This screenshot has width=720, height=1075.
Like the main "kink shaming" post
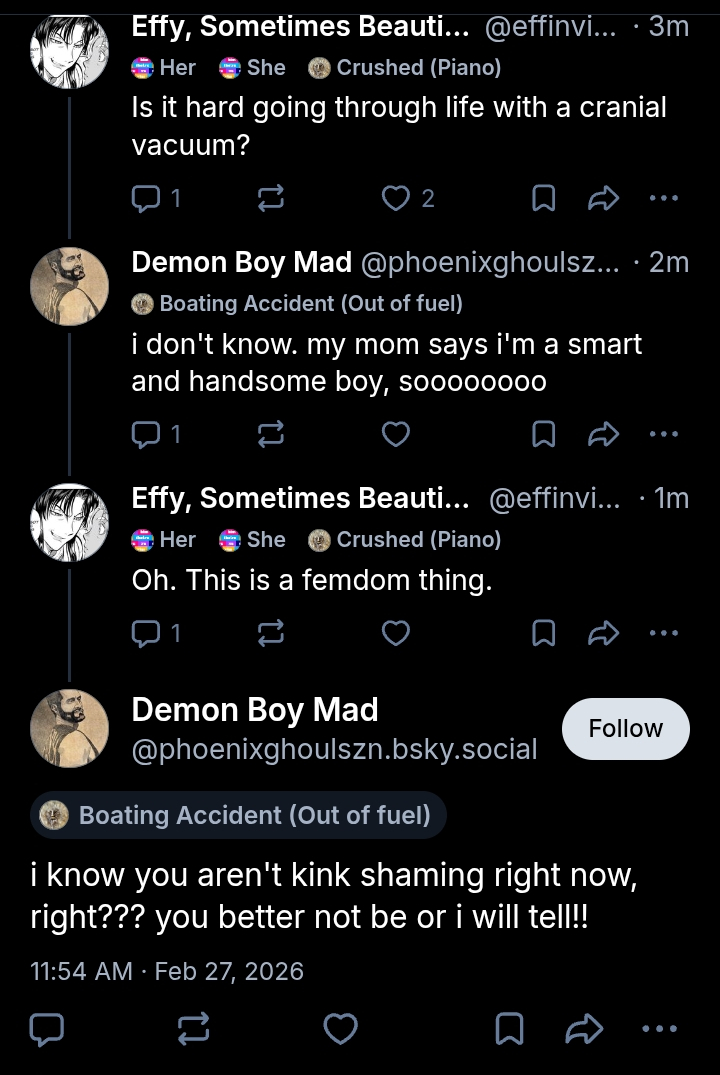342,1028
